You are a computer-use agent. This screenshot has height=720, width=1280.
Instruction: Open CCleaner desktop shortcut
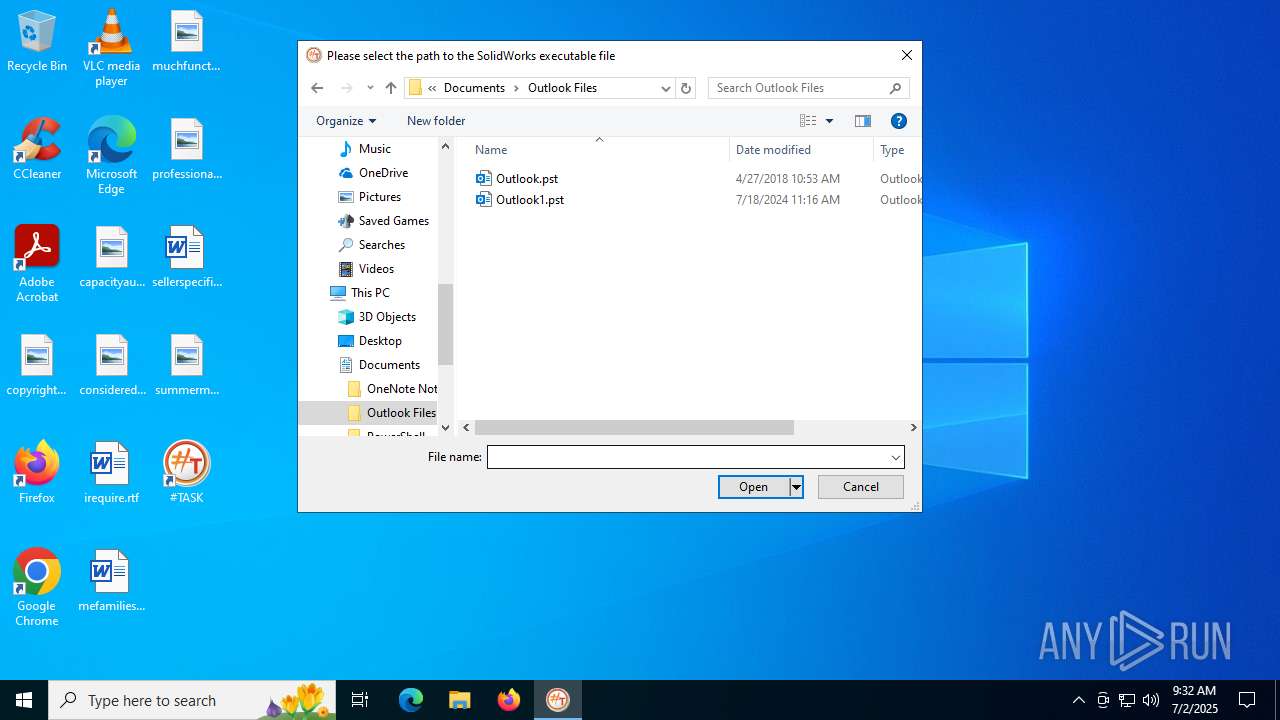[x=37, y=150]
